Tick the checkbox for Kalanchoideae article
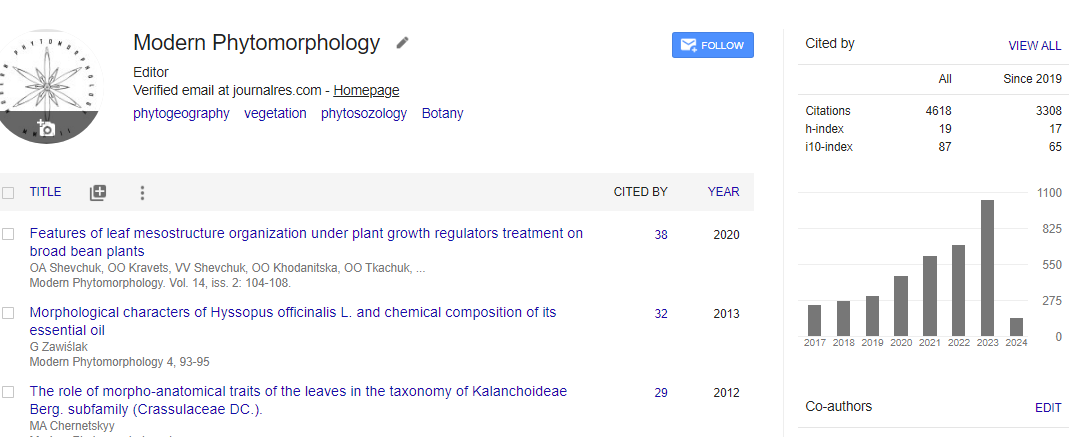This screenshot has width=1082, height=437. (9, 392)
